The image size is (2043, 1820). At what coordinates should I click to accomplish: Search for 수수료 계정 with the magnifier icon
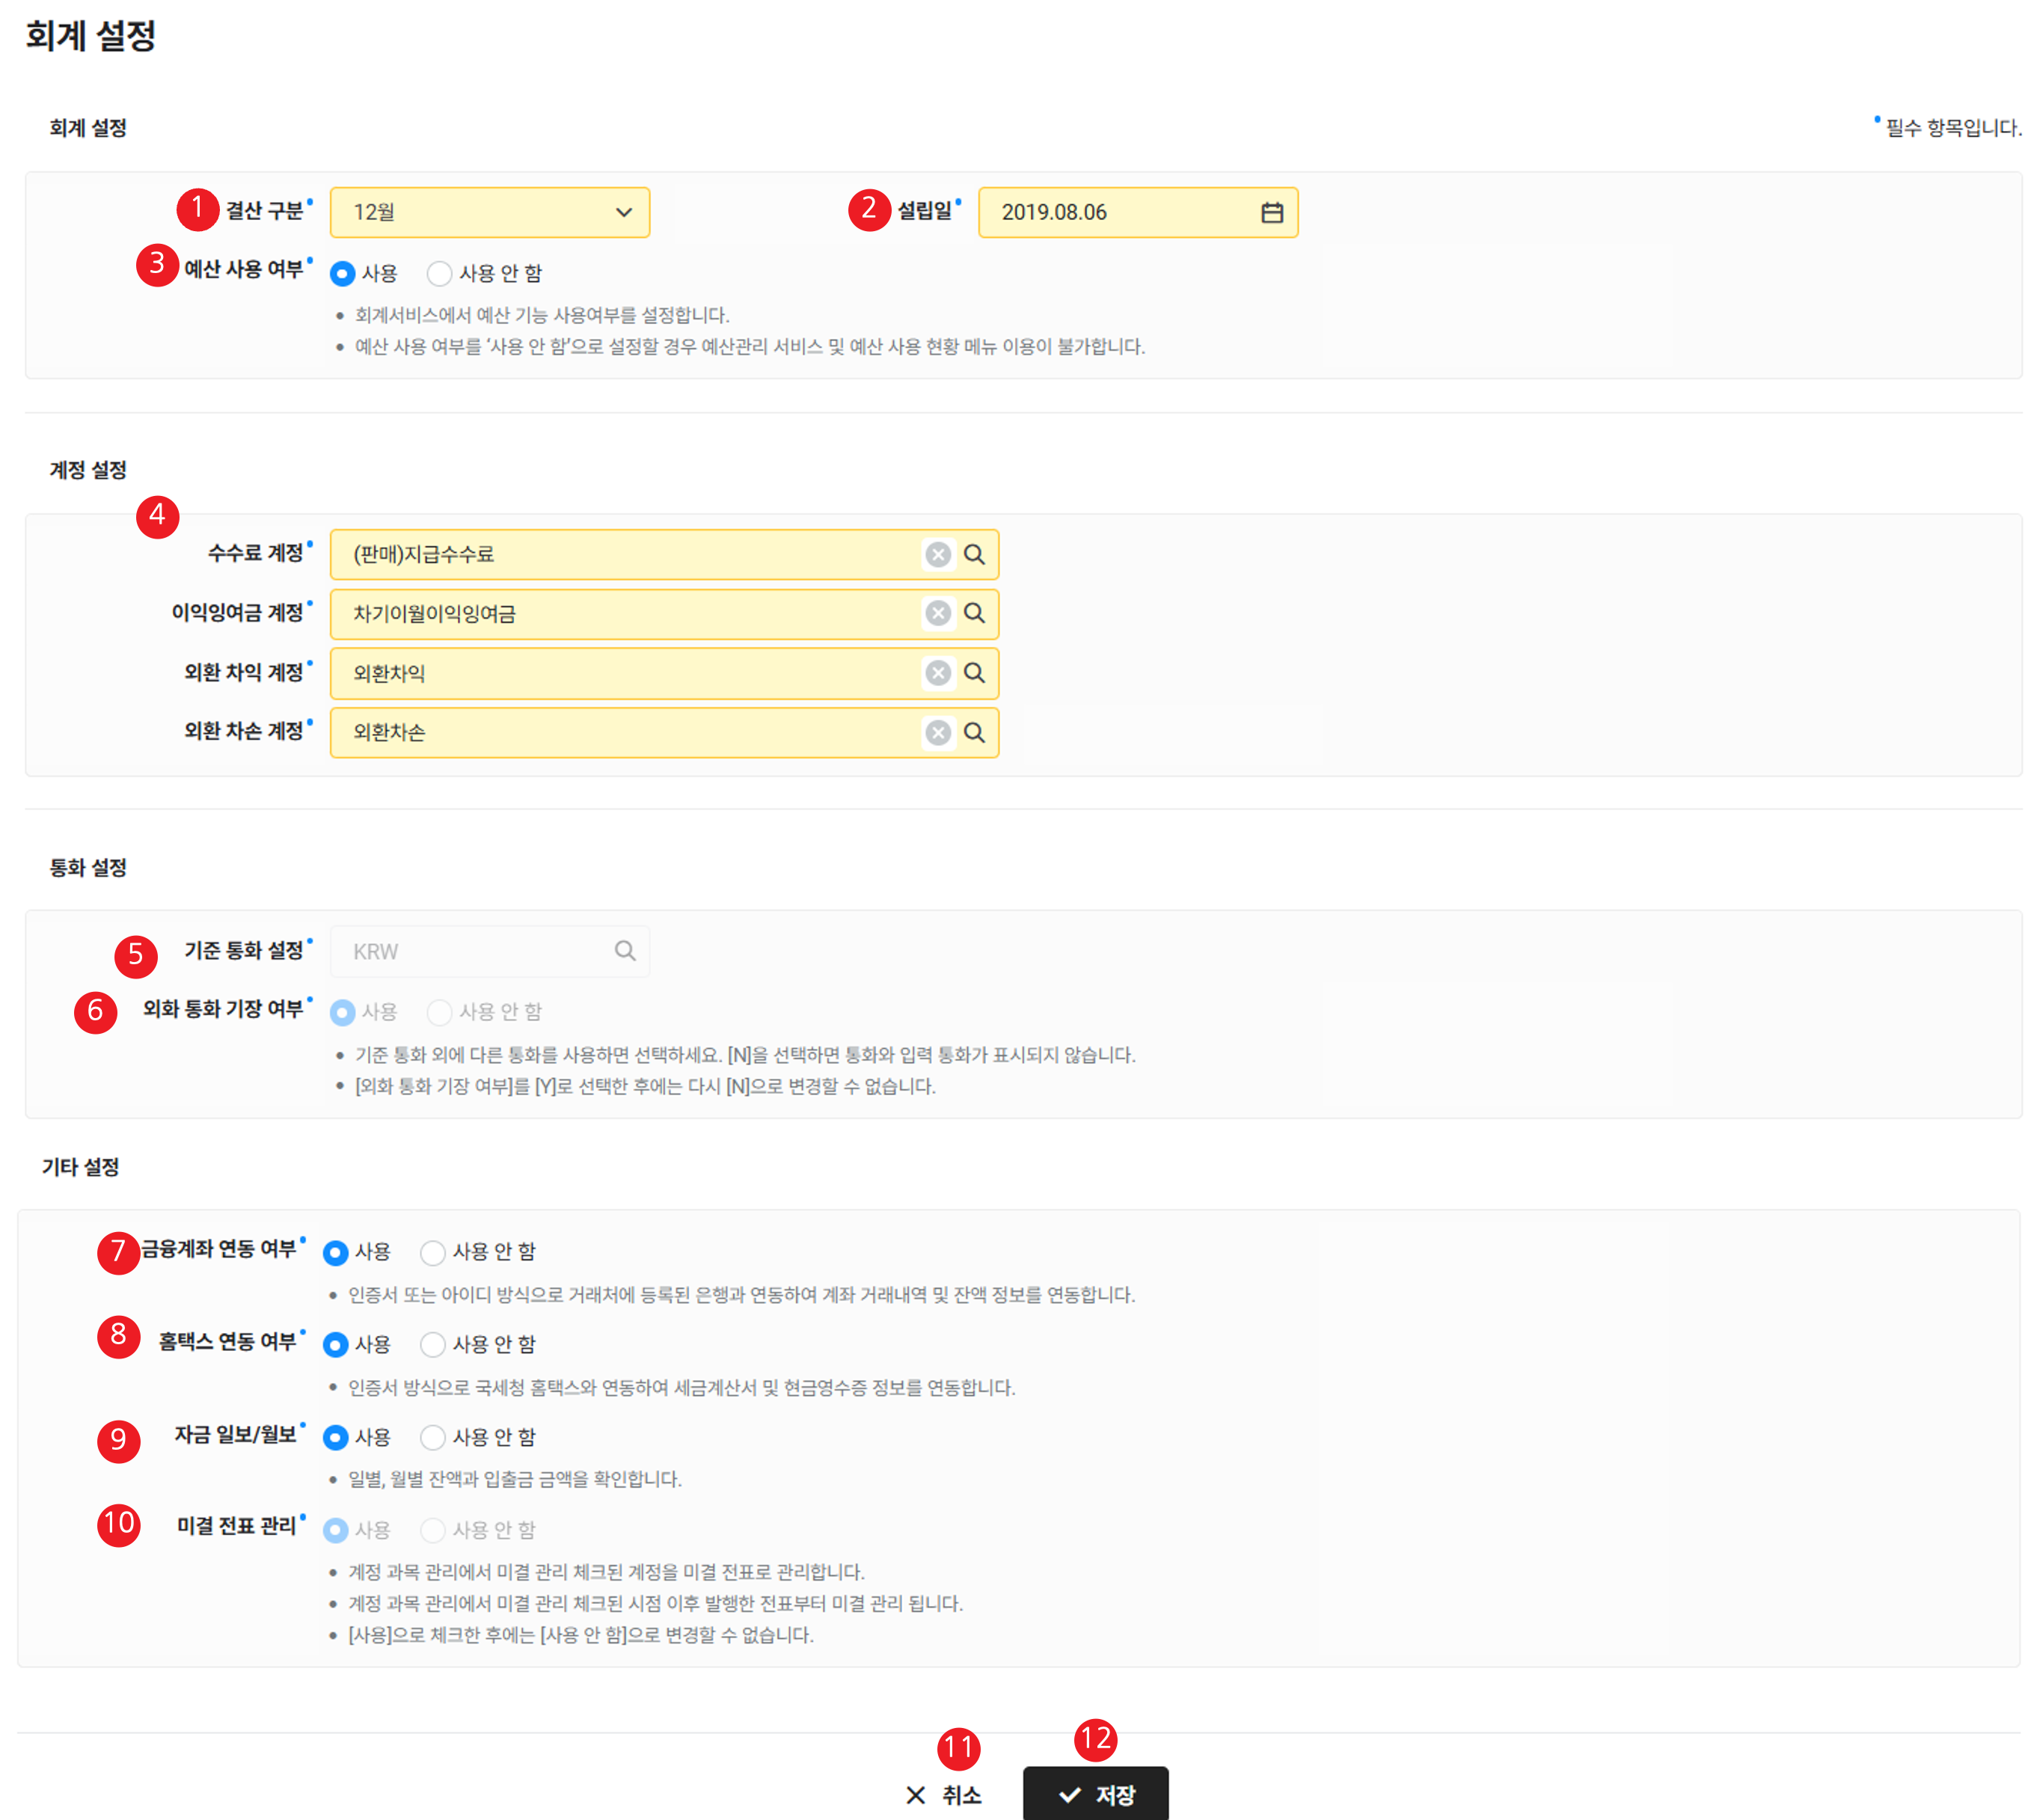click(x=974, y=554)
